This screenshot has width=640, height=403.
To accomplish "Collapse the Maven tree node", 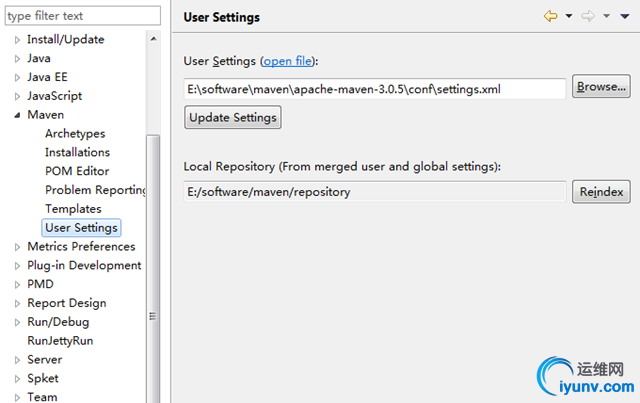I will pyautogui.click(x=17, y=115).
